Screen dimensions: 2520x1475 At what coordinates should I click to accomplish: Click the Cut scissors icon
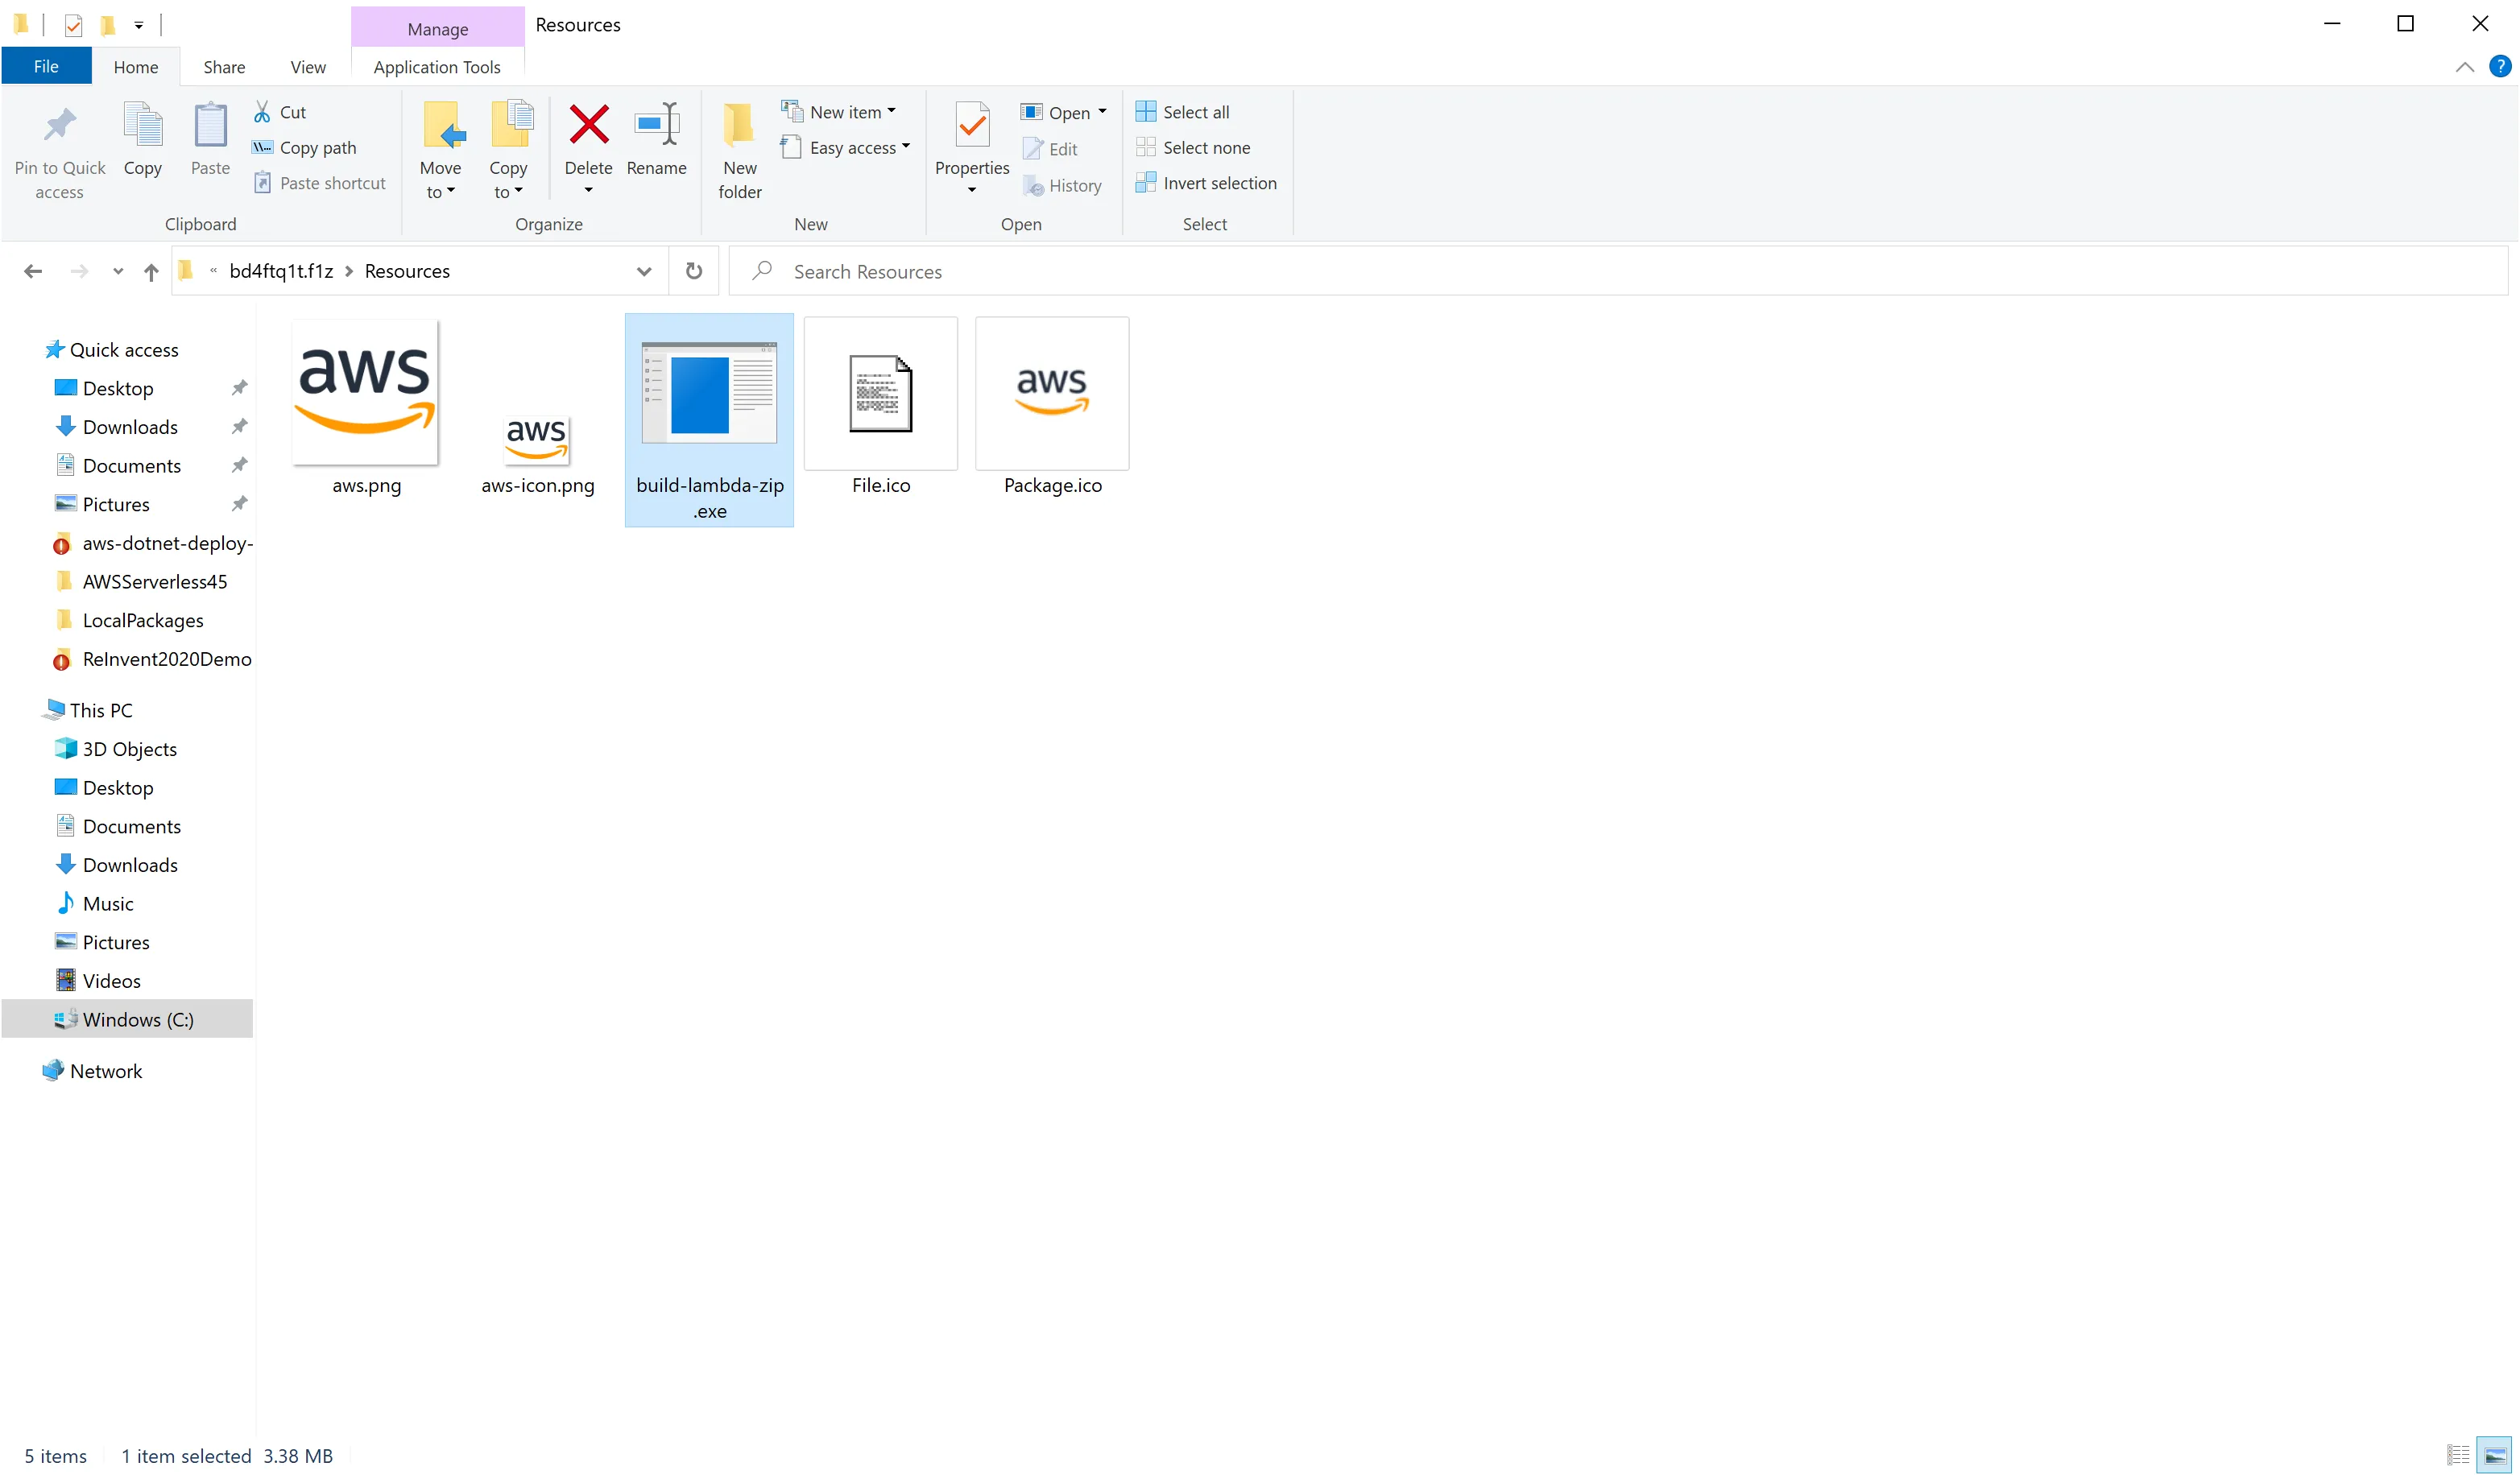coord(262,112)
